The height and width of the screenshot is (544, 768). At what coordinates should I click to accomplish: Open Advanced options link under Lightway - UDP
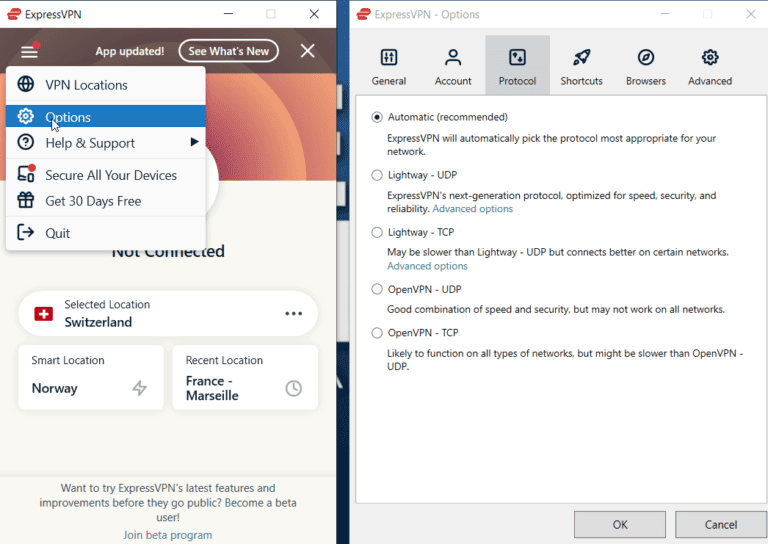(x=473, y=209)
